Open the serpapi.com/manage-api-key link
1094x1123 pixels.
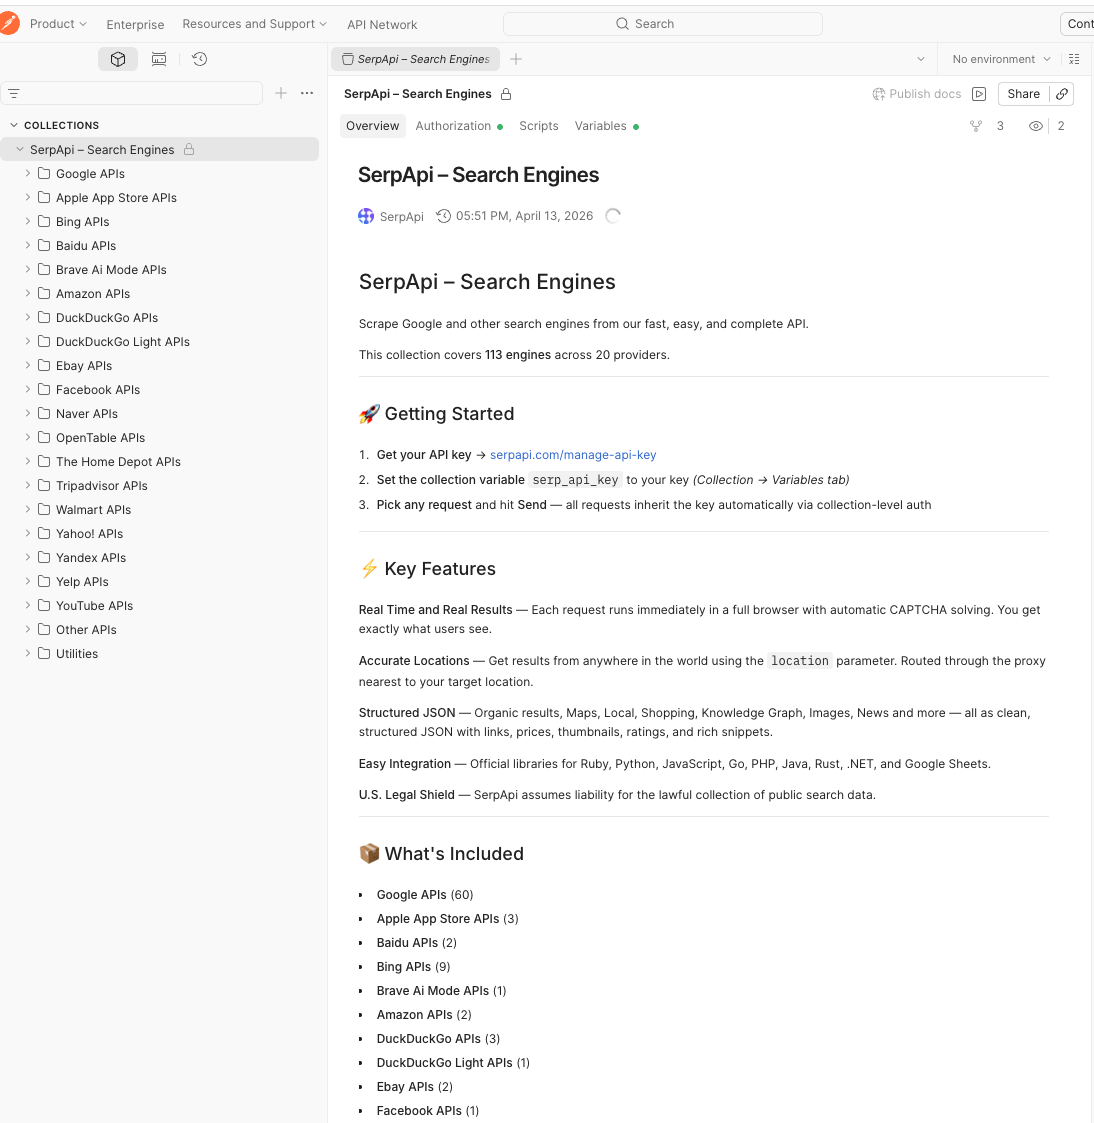(x=573, y=455)
